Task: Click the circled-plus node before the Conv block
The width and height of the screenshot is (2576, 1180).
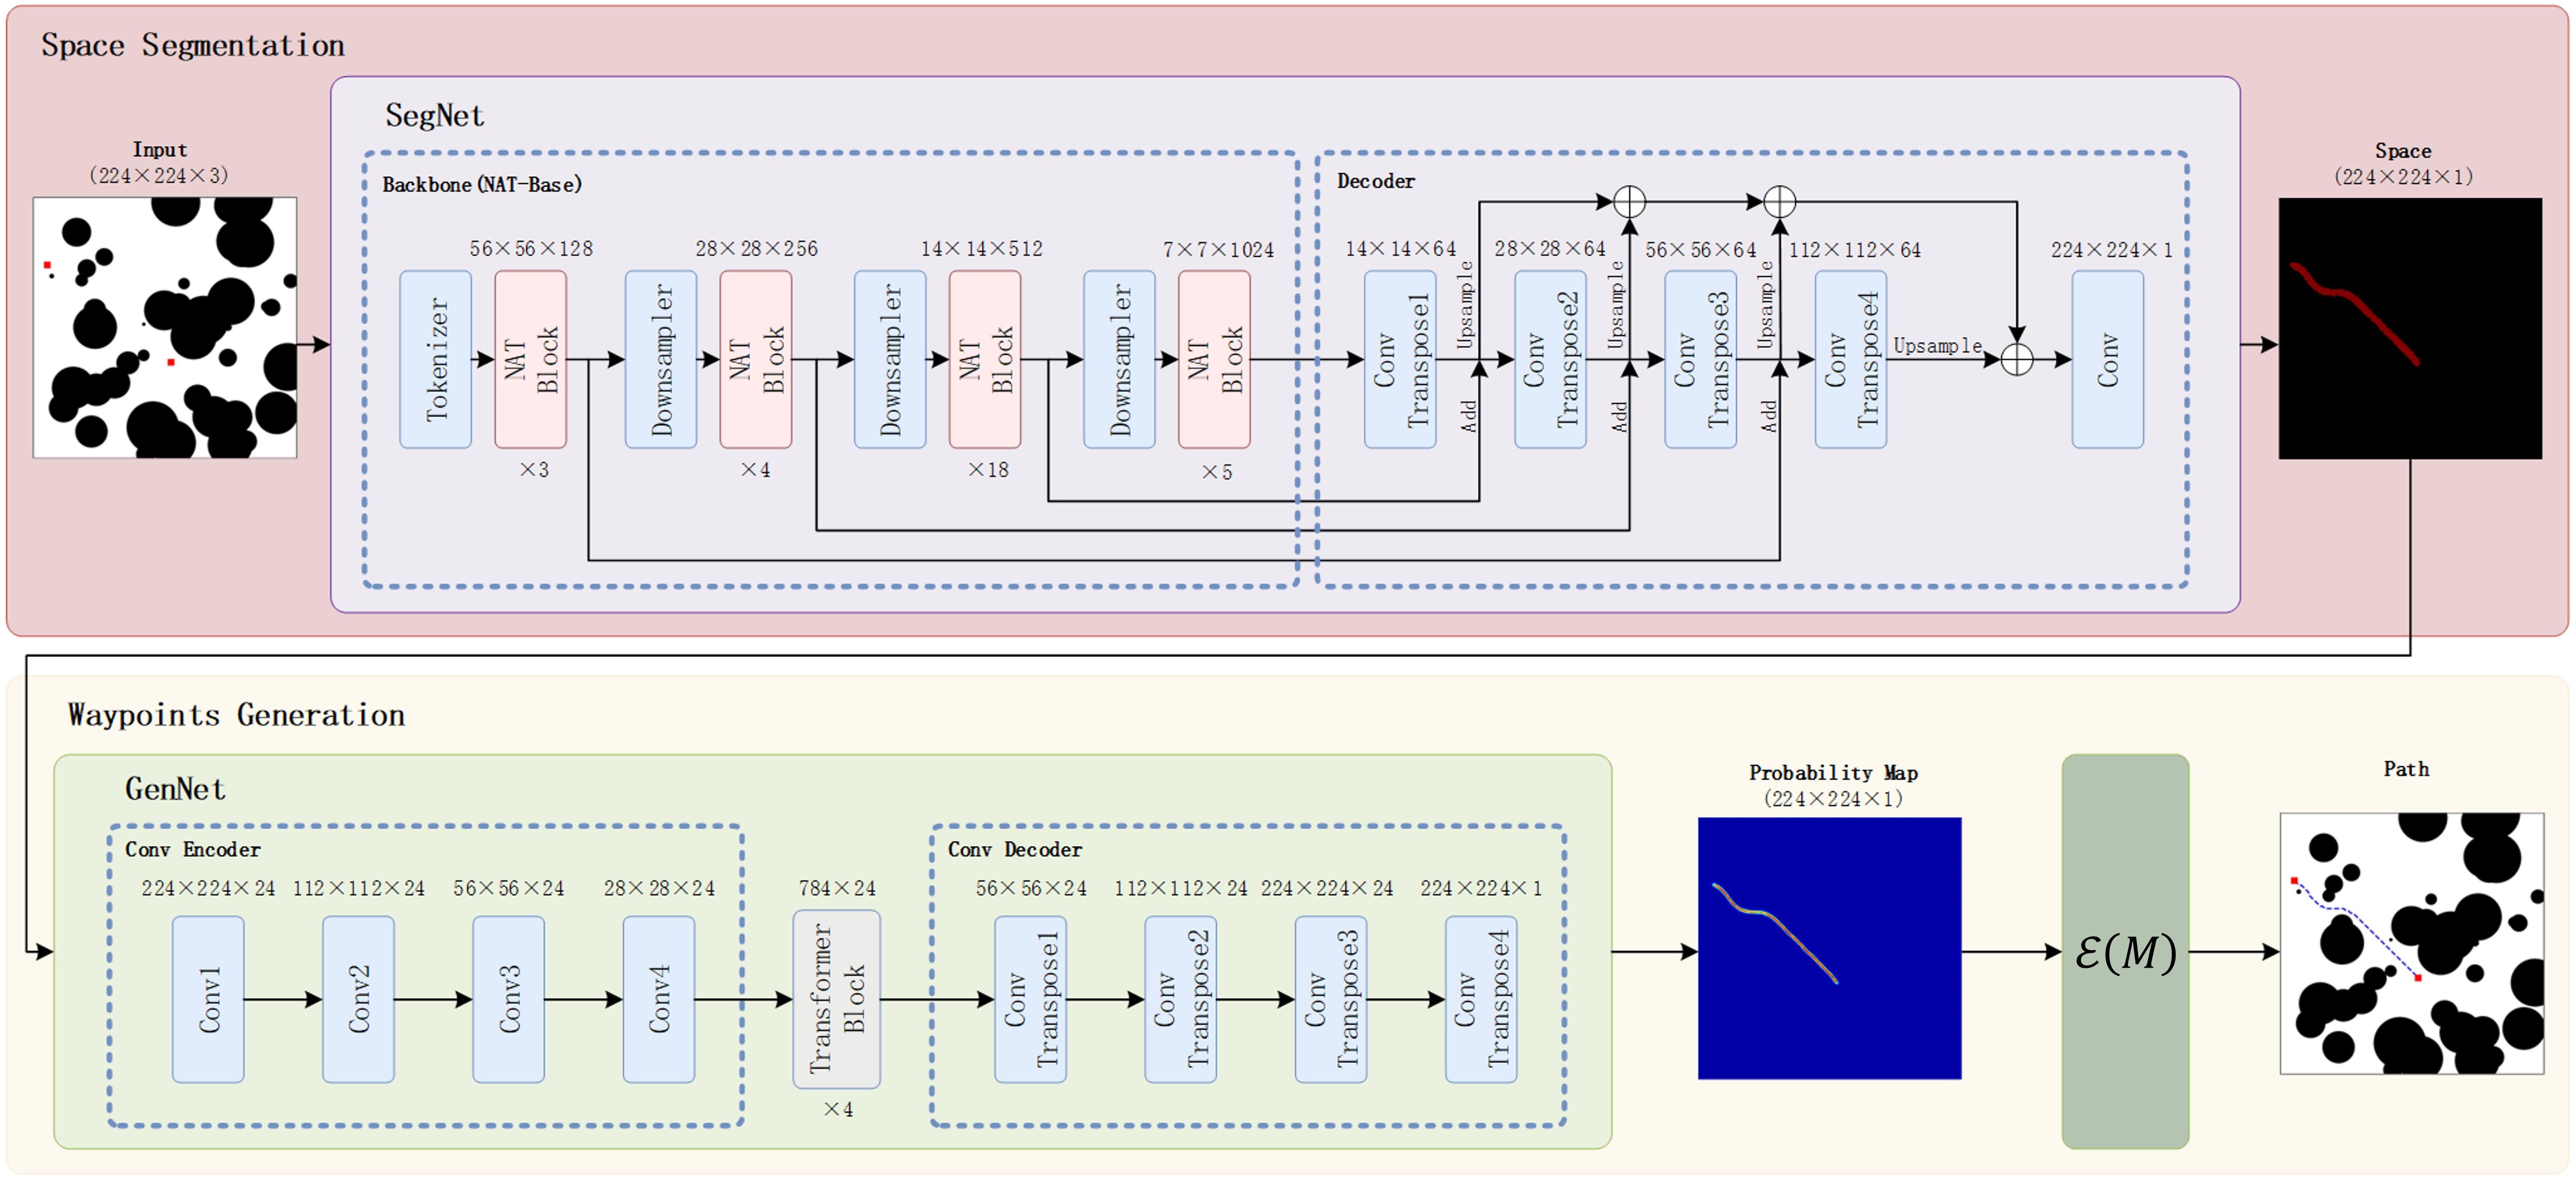Action: pos(2017,359)
